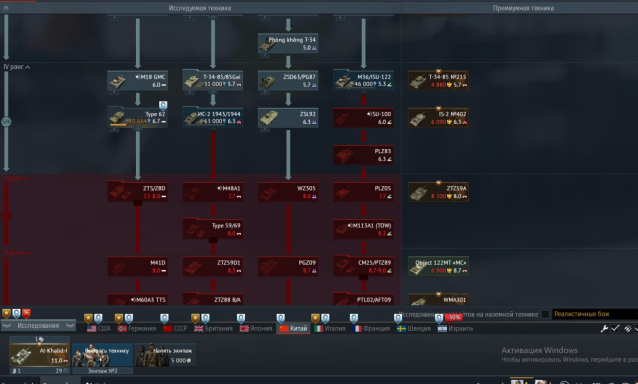Select locked WZ305 vehicle in tree
Image resolution: width=638 pixels, height=384 pixels.
288,192
